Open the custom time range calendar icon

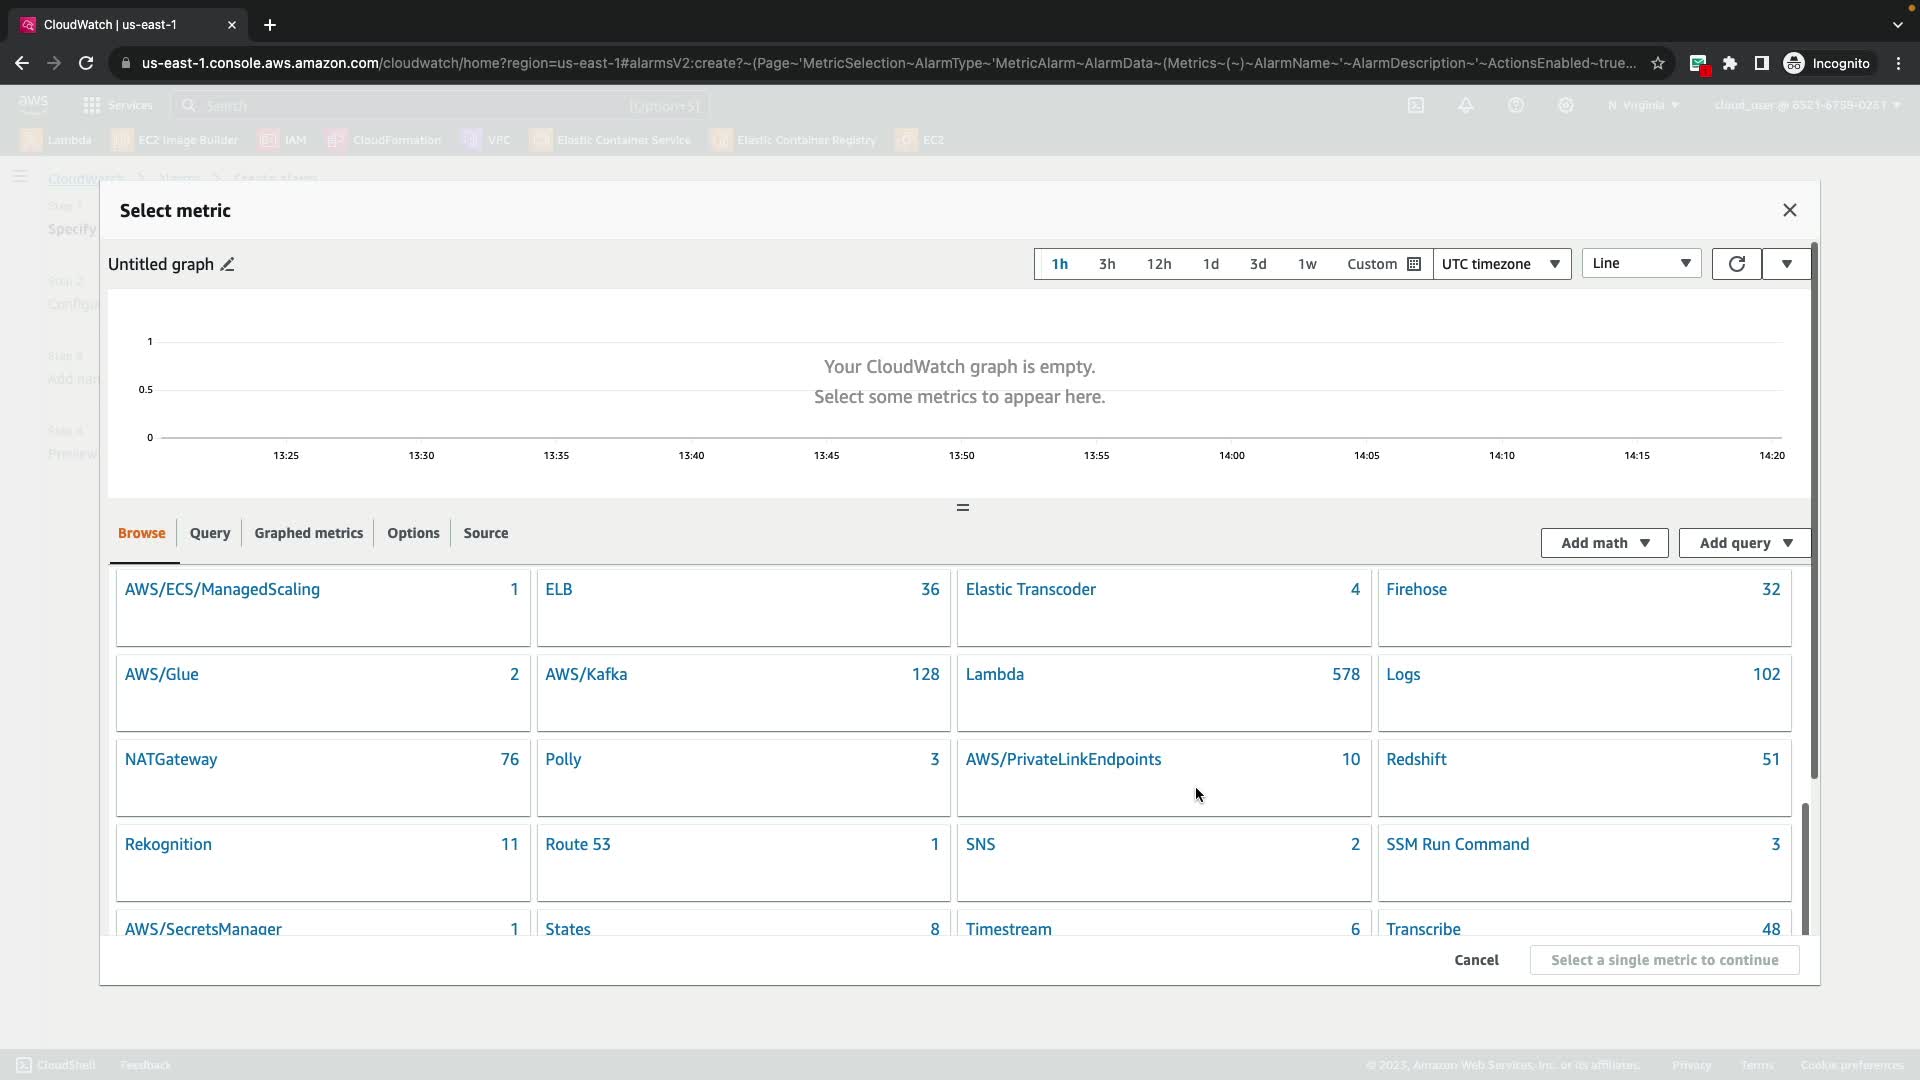pyautogui.click(x=1414, y=264)
